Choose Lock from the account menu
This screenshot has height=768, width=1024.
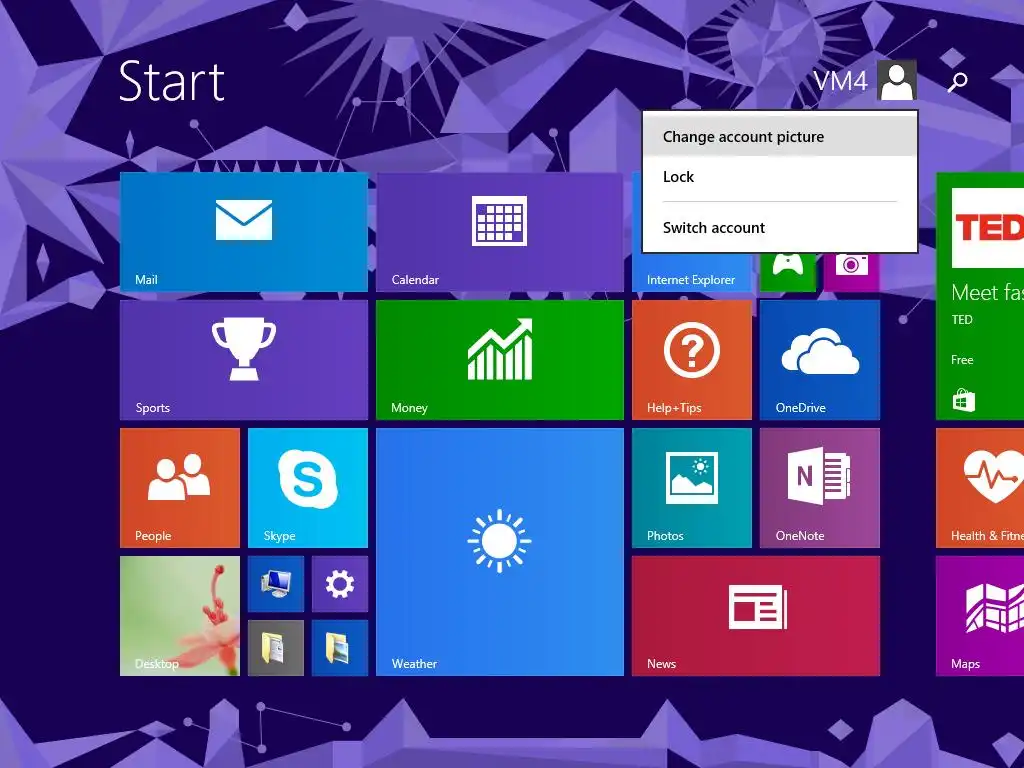(x=780, y=176)
